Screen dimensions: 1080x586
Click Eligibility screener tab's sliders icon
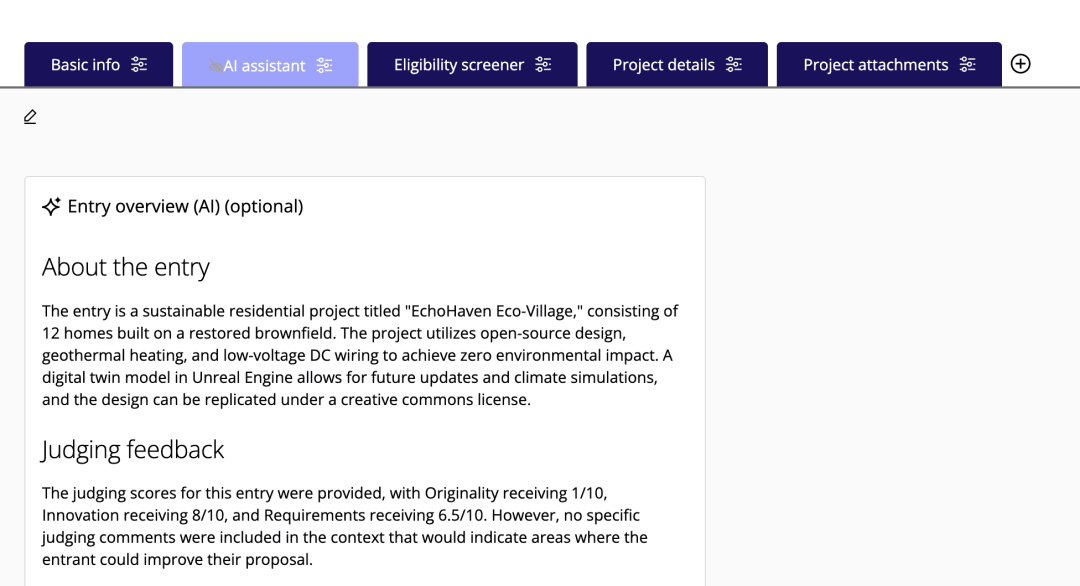pyautogui.click(x=543, y=65)
